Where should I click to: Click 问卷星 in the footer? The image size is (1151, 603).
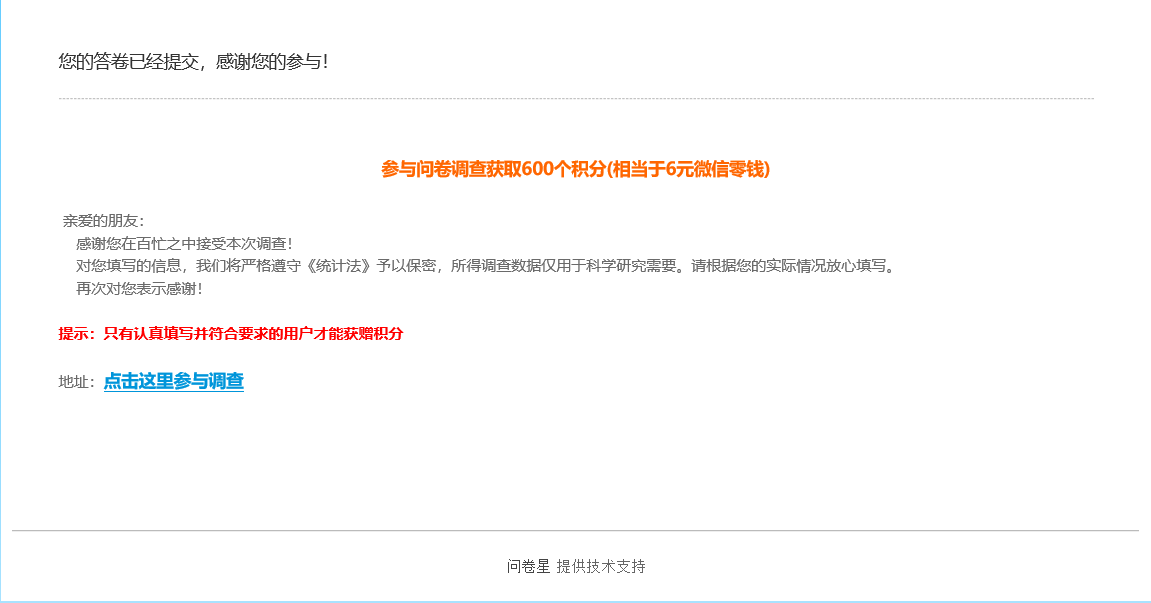tap(528, 566)
